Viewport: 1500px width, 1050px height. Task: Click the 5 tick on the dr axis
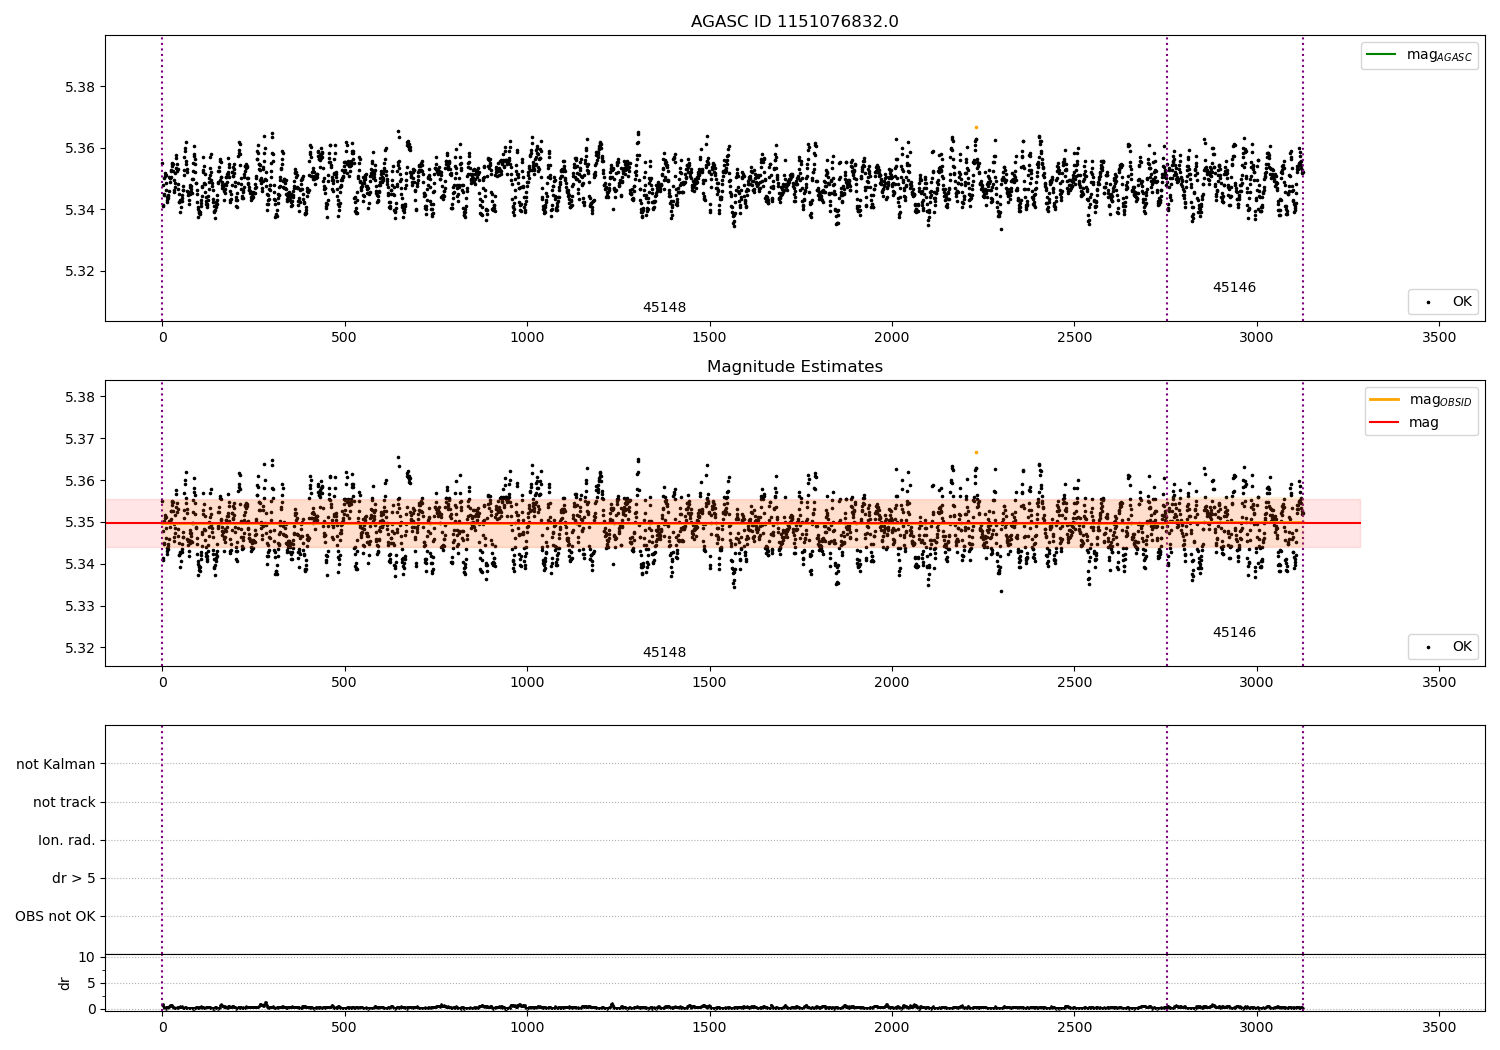pos(92,984)
